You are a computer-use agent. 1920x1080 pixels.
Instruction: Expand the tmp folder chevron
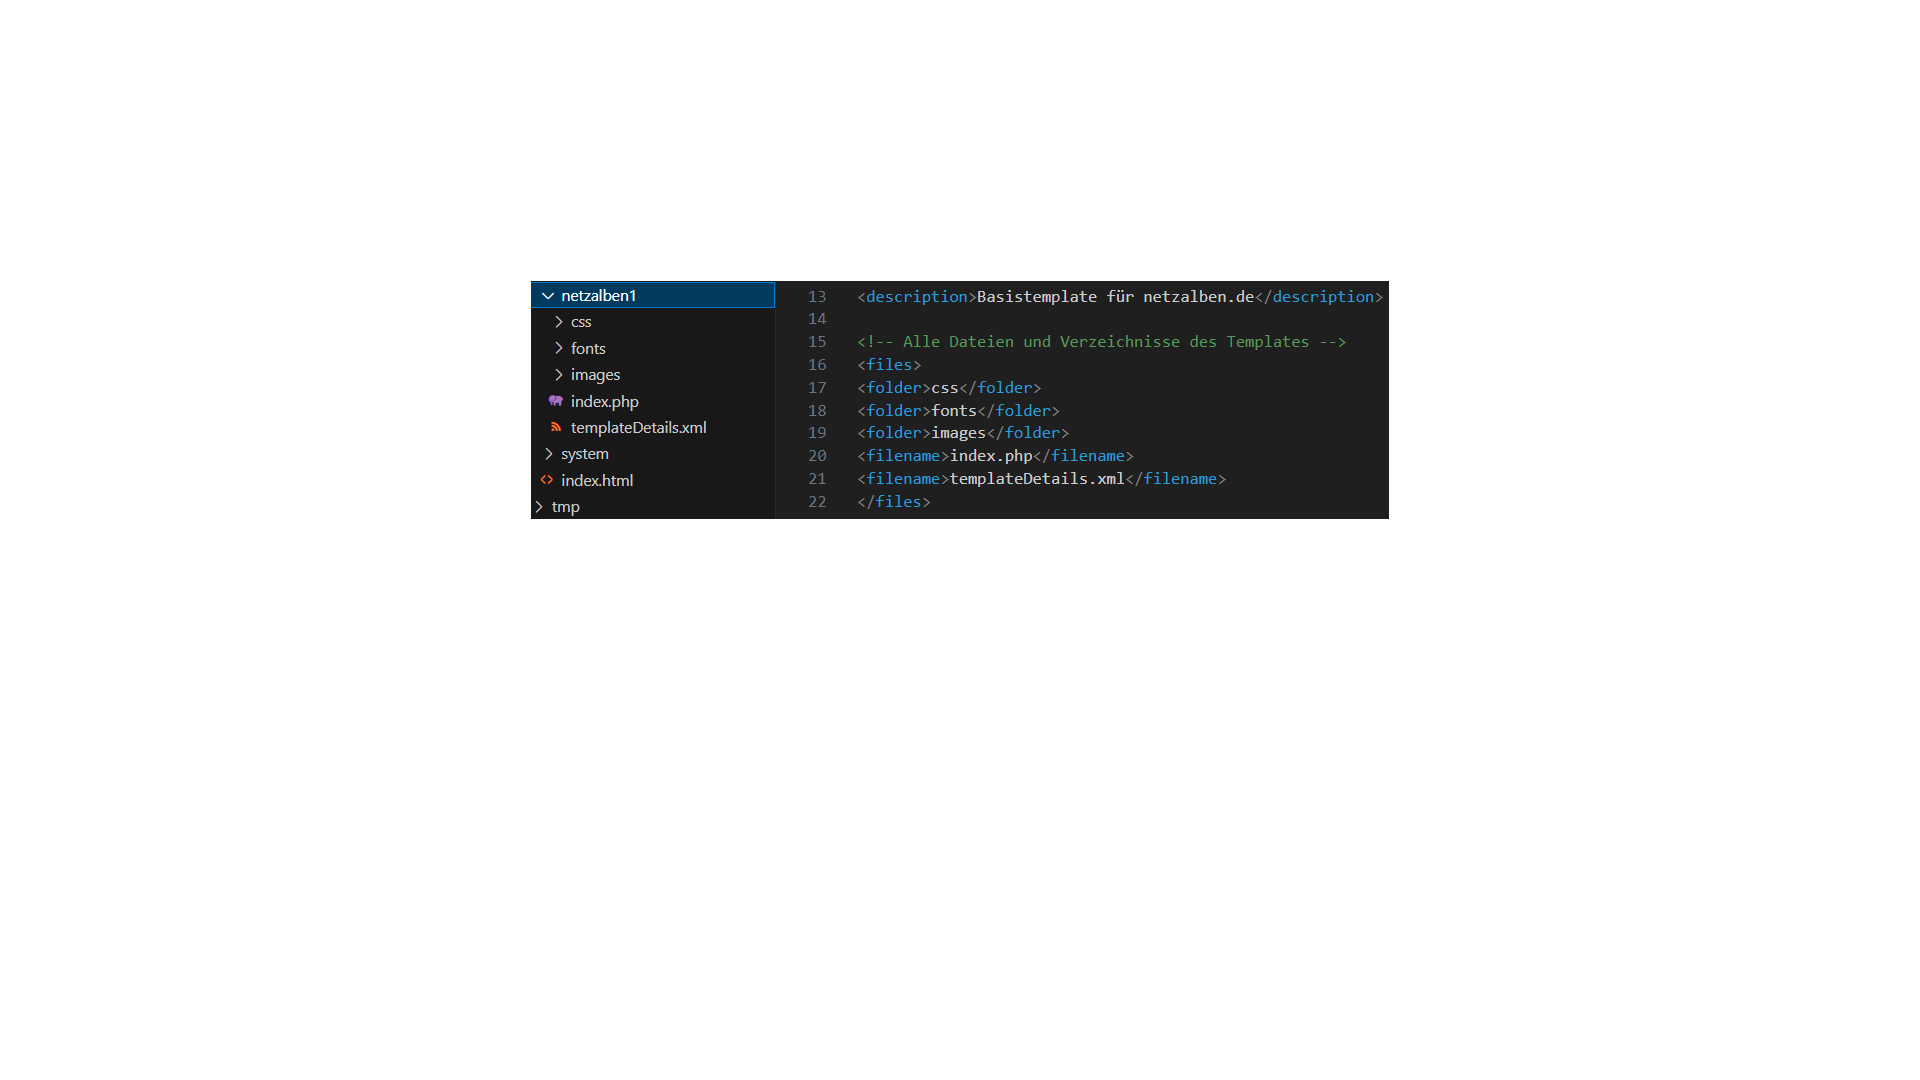[539, 507]
